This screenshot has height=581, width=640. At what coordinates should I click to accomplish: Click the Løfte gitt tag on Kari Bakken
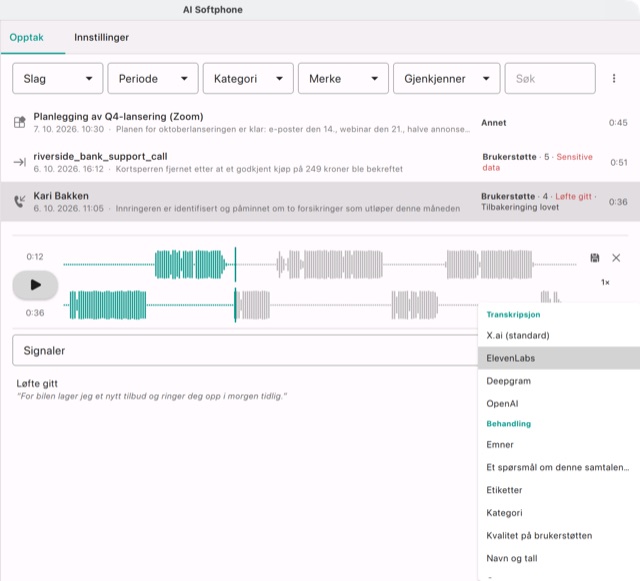point(573,196)
